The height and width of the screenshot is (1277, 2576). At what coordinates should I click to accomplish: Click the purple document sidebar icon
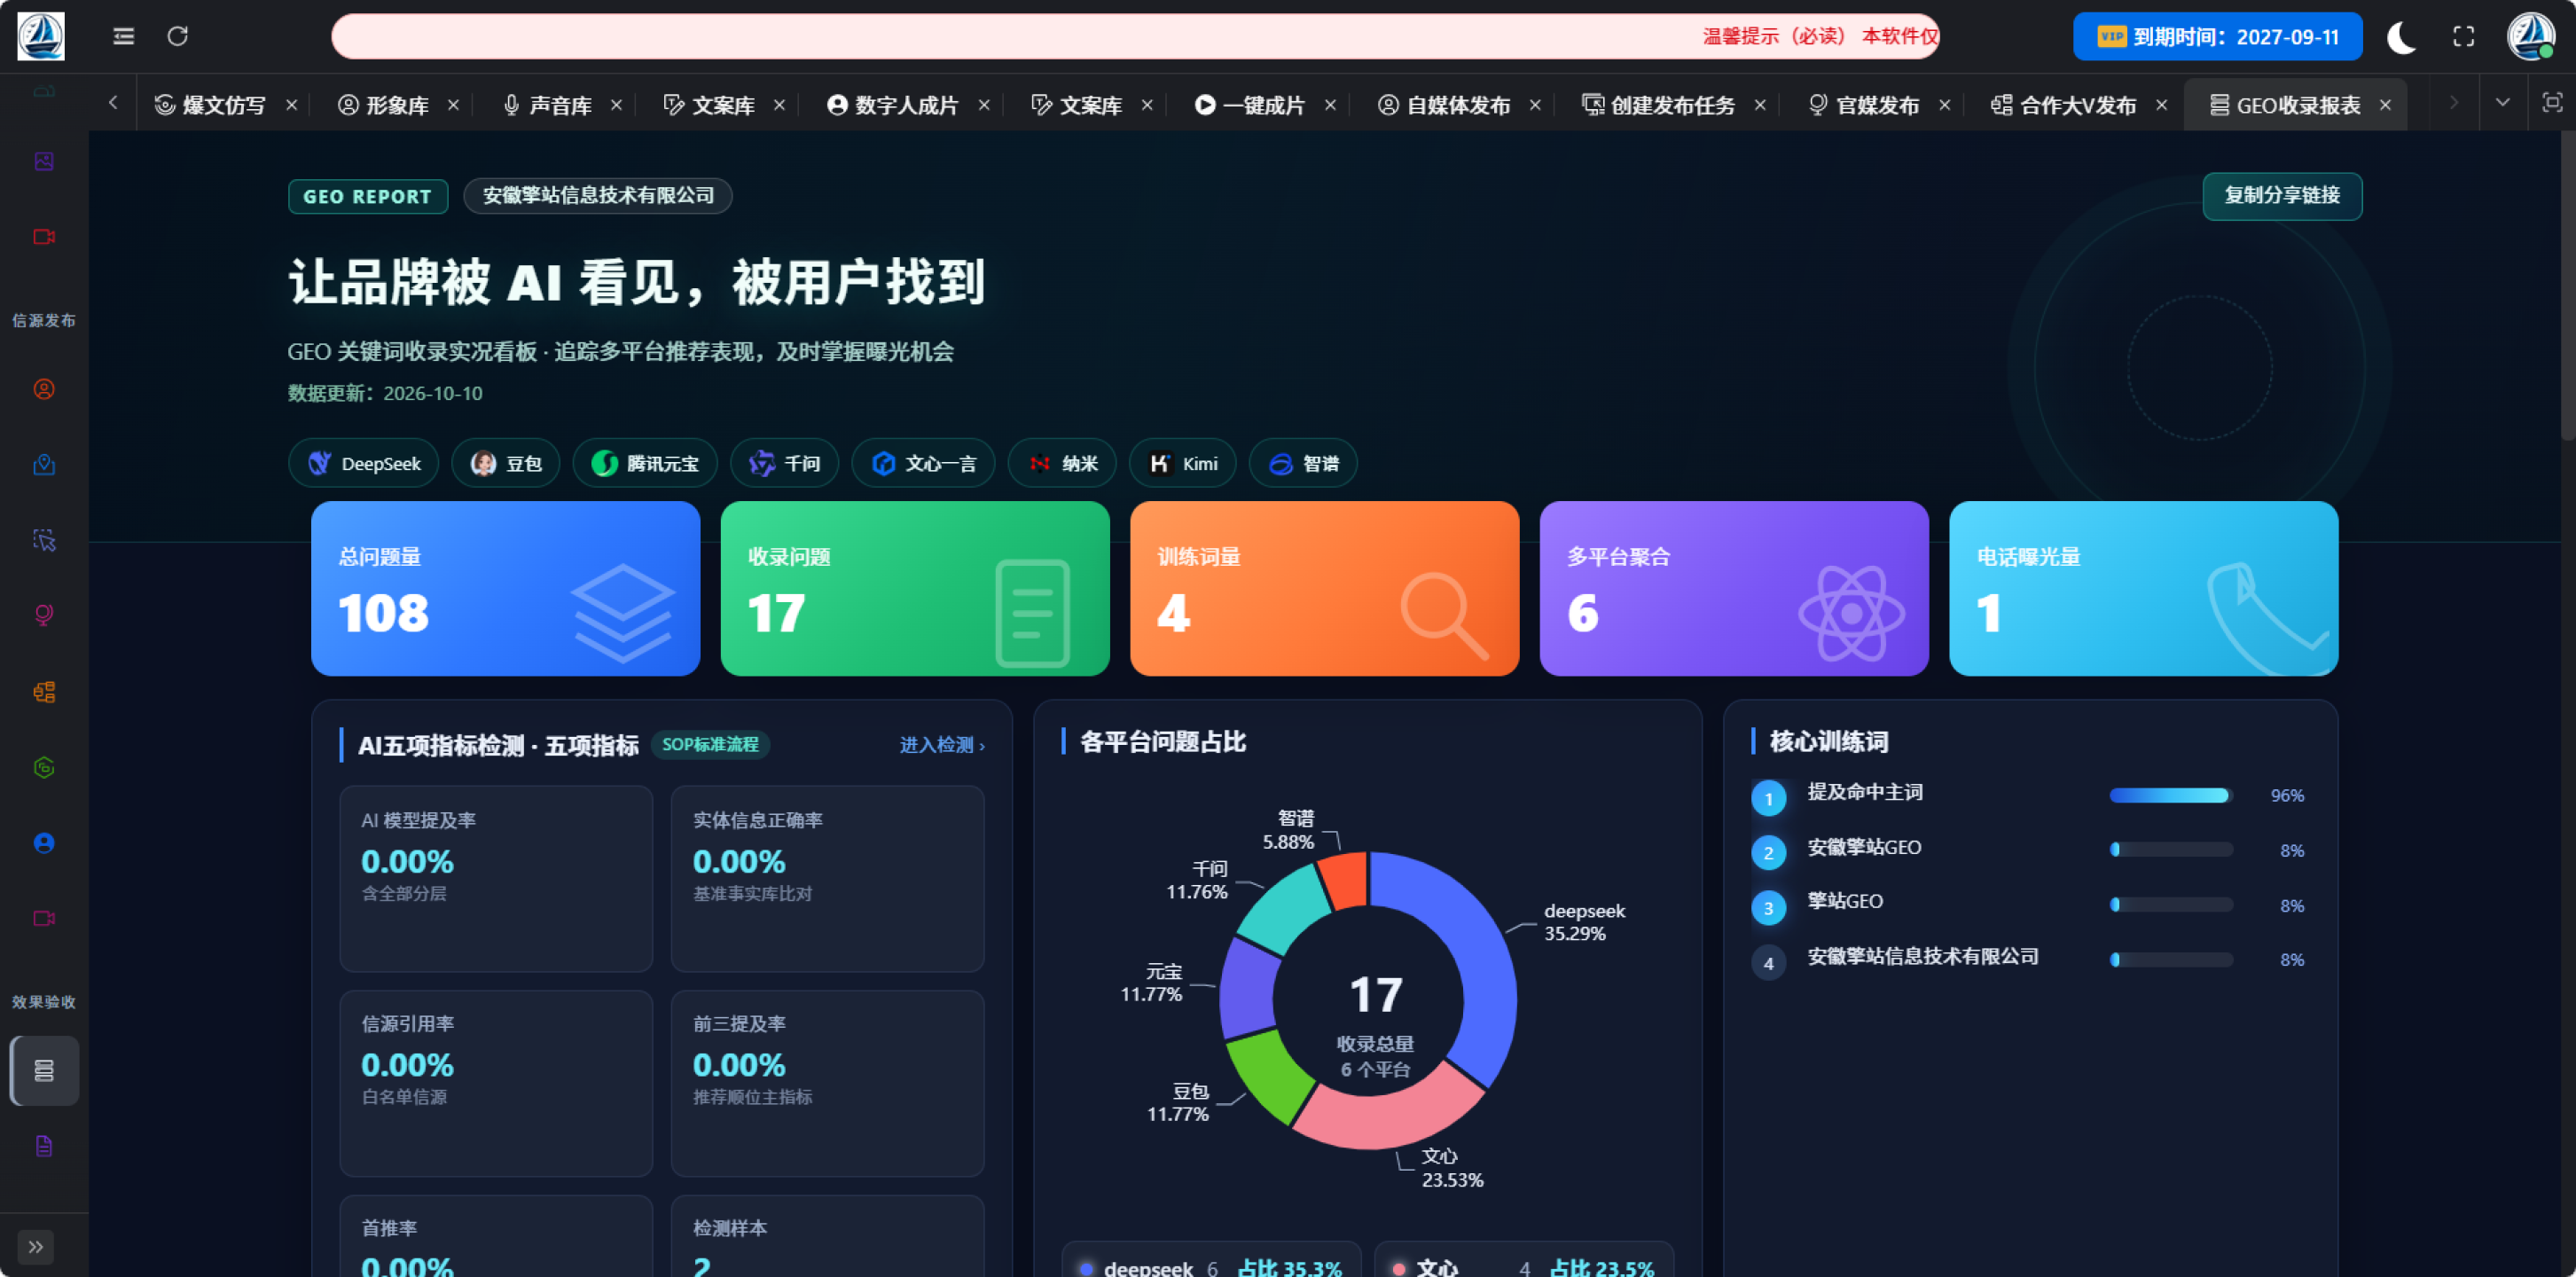44,1146
